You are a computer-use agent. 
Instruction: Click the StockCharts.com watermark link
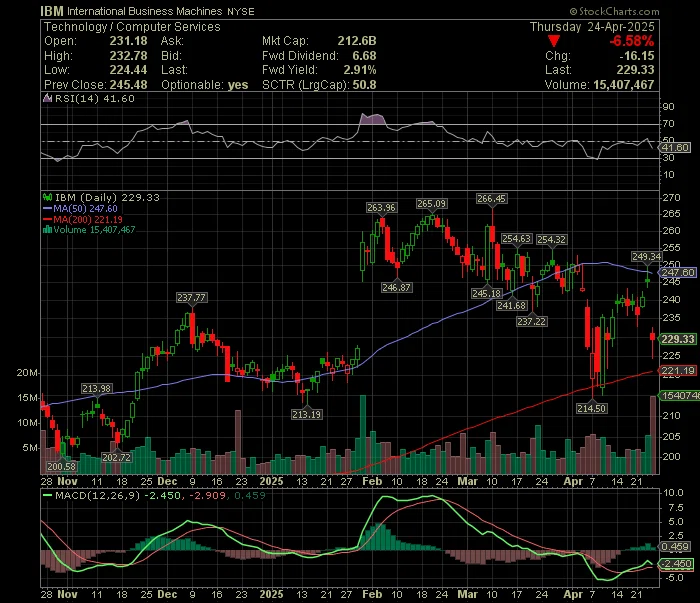[614, 12]
